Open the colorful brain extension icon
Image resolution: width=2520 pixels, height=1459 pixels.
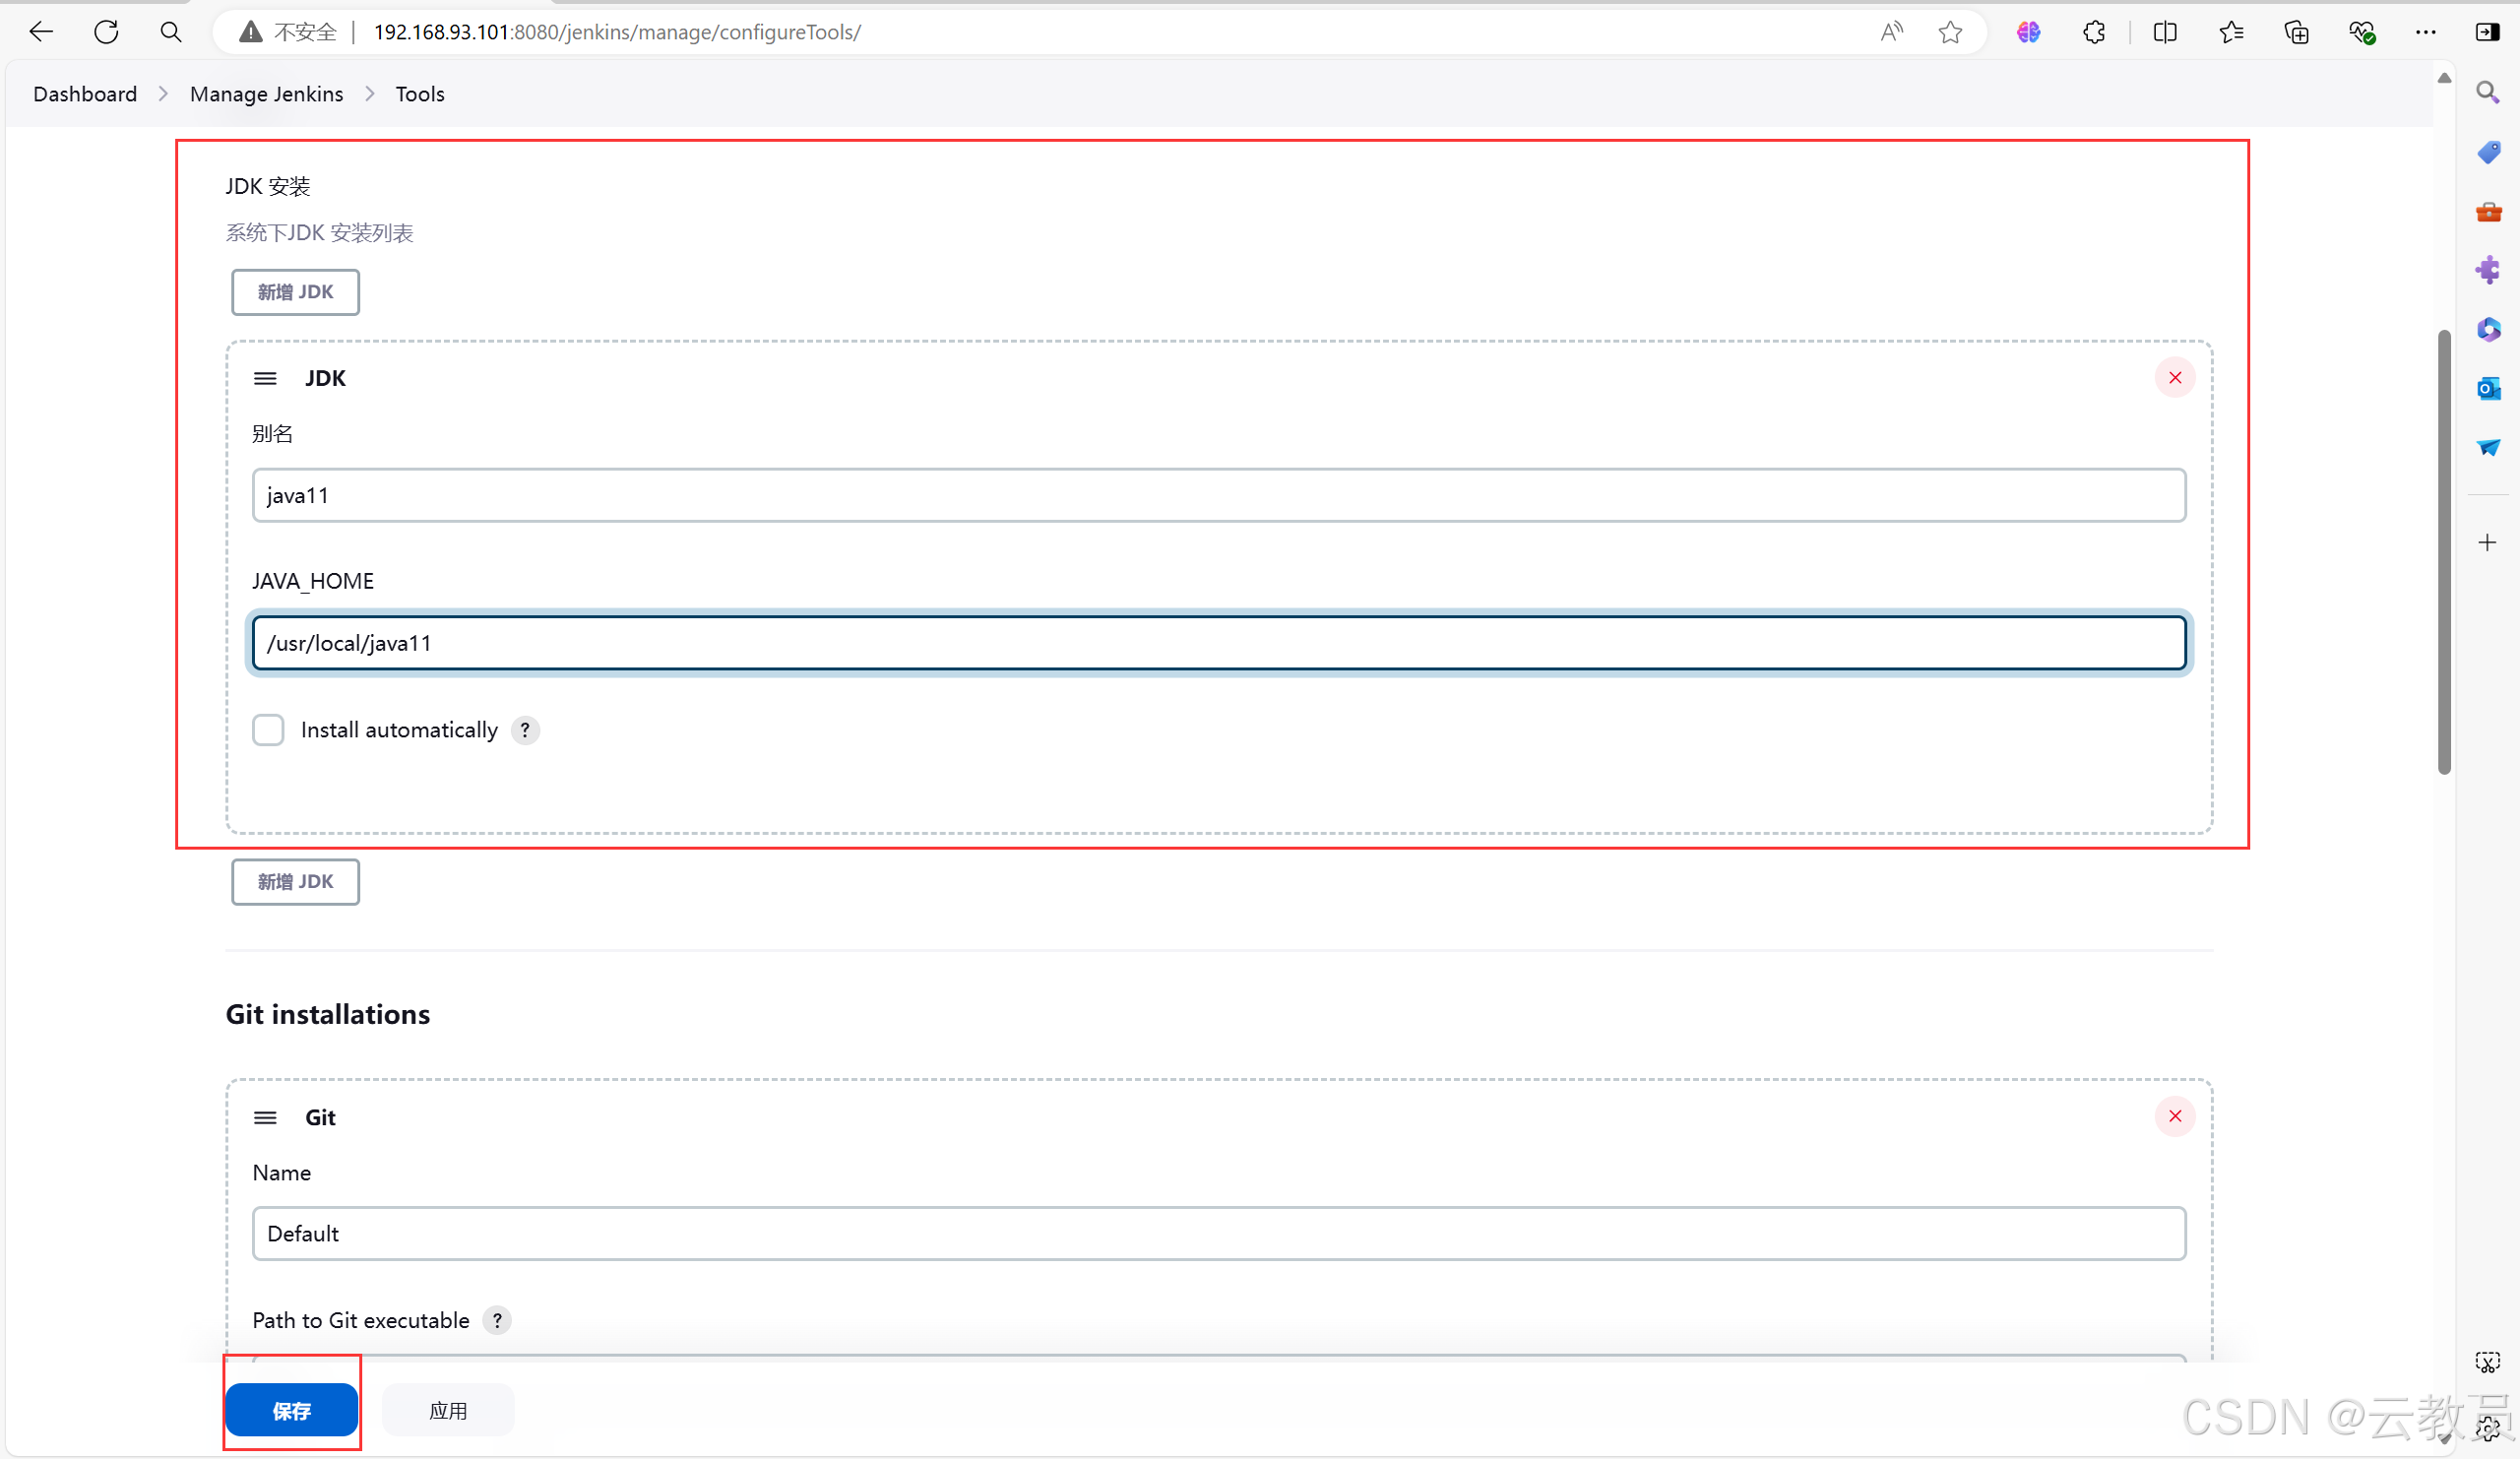(2028, 32)
